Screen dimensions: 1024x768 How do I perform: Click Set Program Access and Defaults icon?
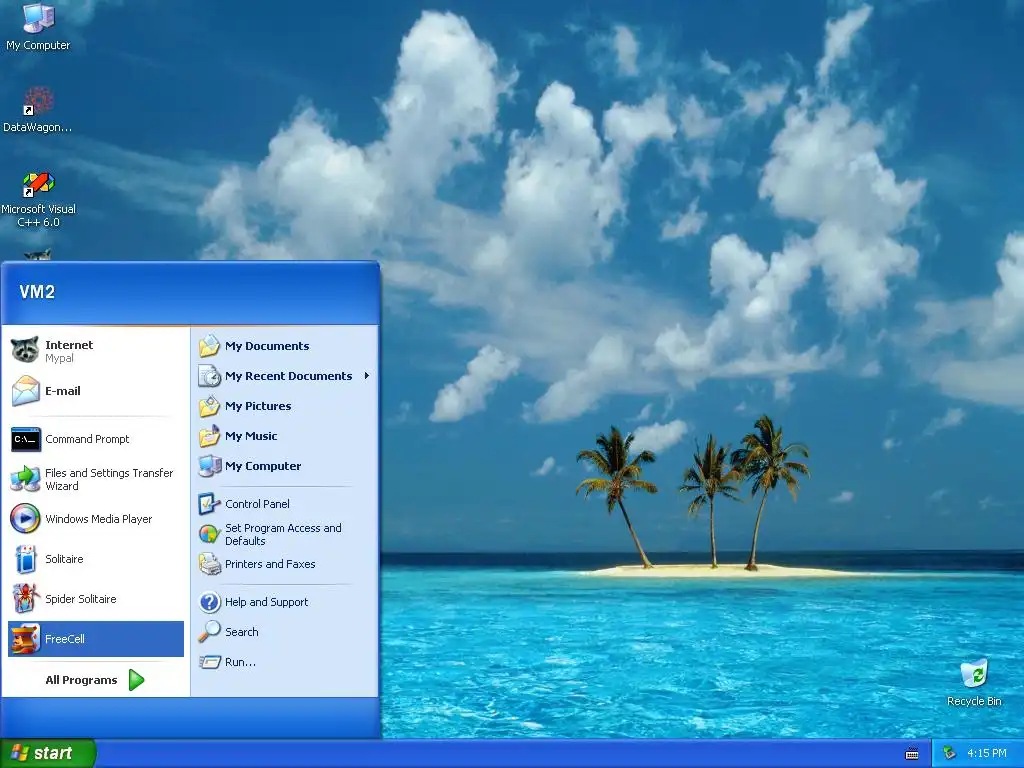[210, 534]
